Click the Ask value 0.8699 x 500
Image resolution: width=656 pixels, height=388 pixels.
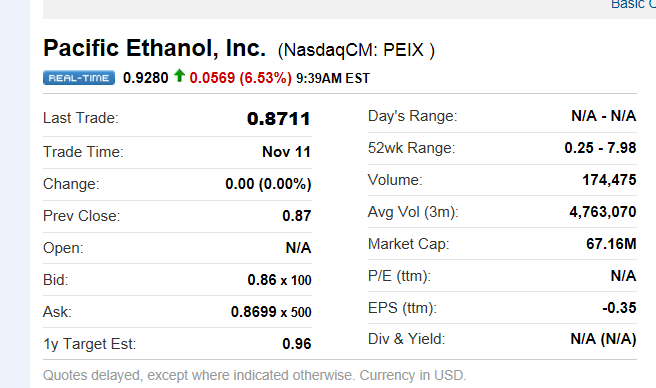tap(271, 312)
